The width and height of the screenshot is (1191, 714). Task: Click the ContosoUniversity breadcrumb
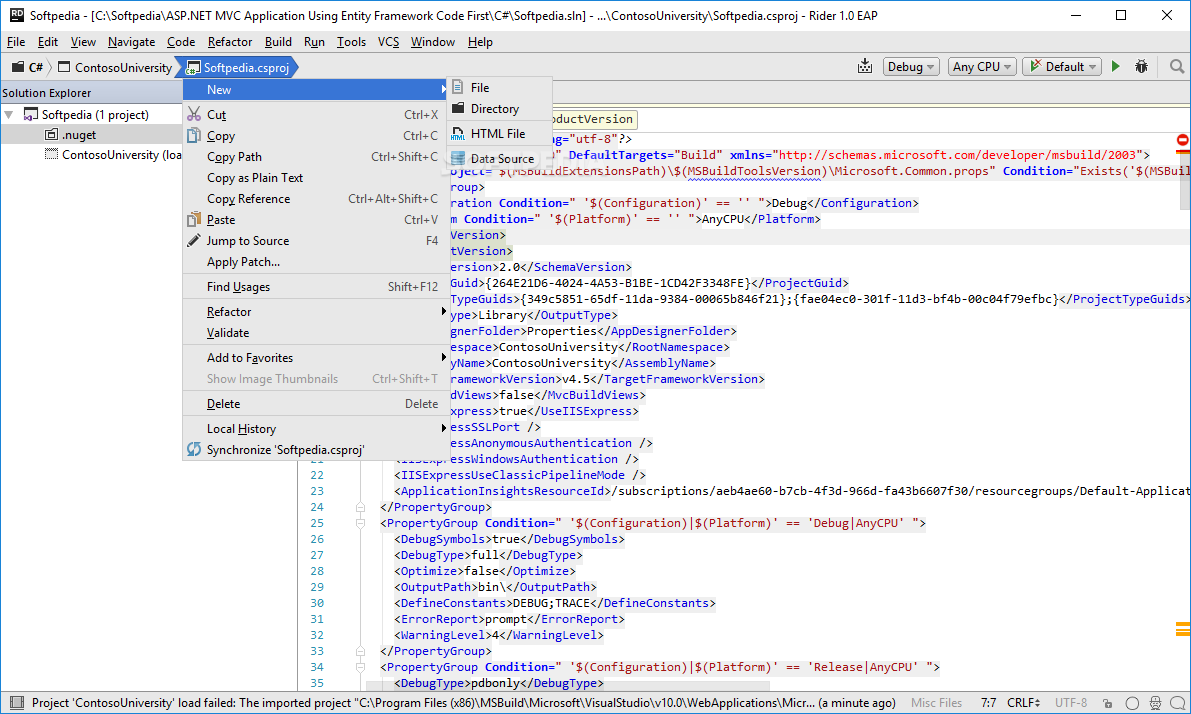[115, 67]
